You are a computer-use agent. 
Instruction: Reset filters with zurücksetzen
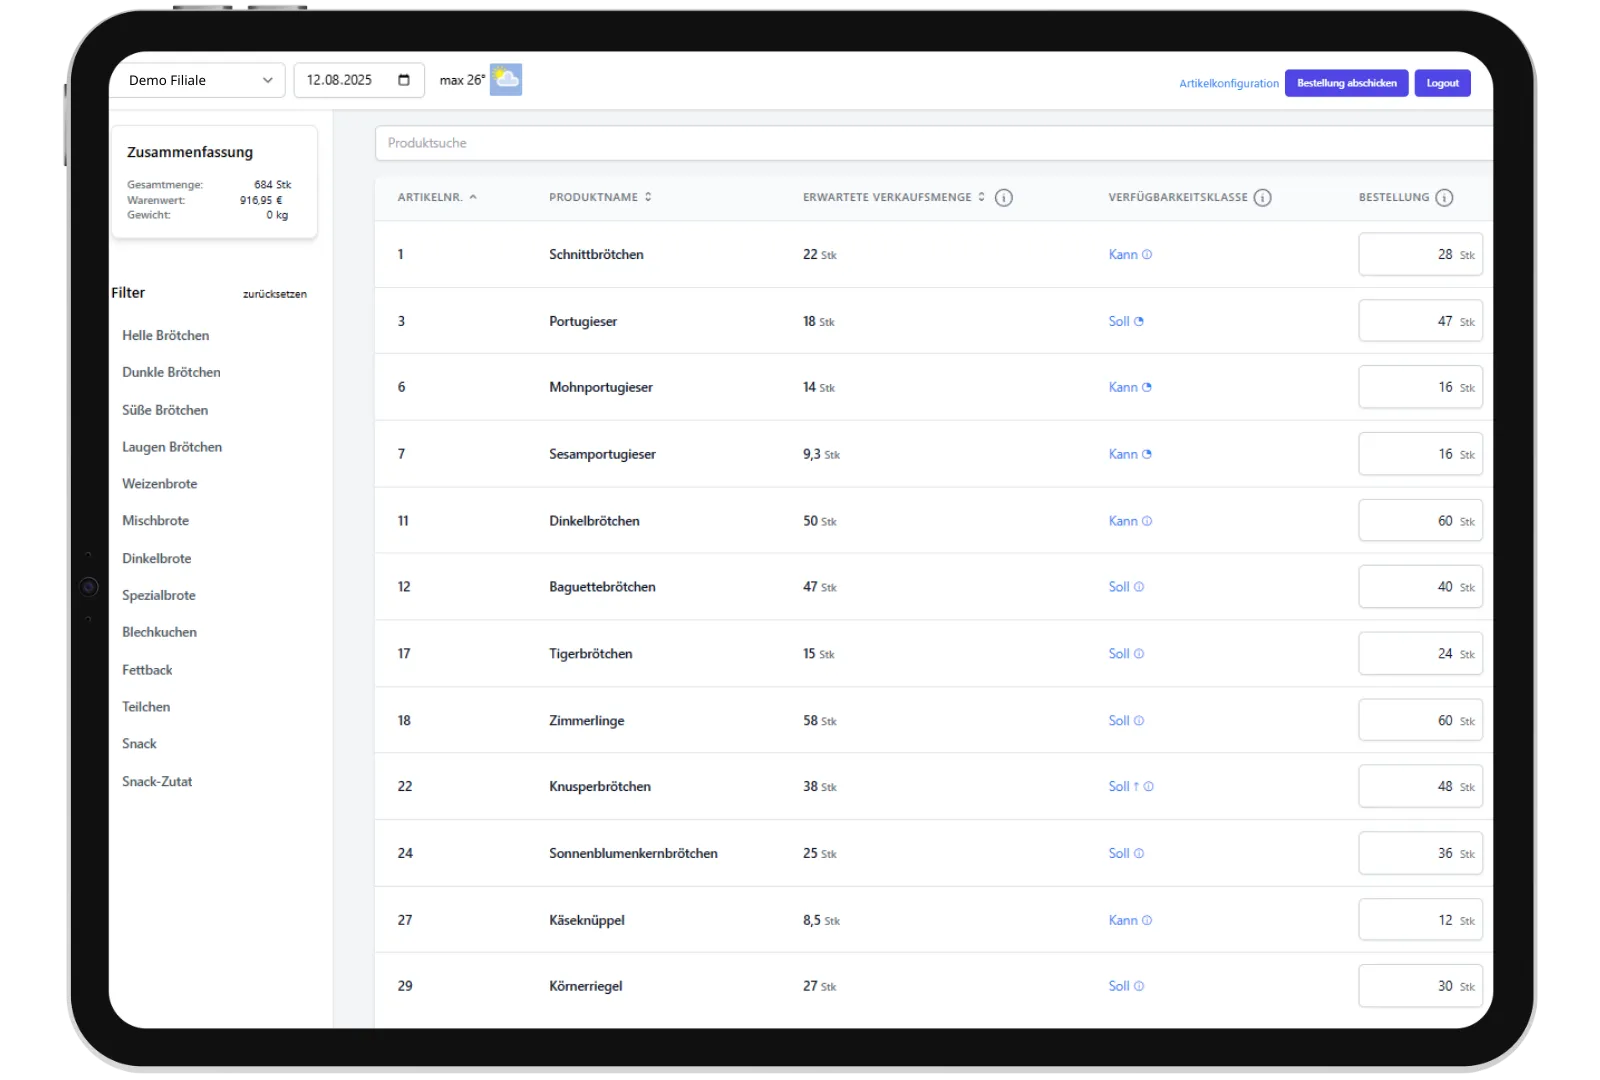coord(275,294)
